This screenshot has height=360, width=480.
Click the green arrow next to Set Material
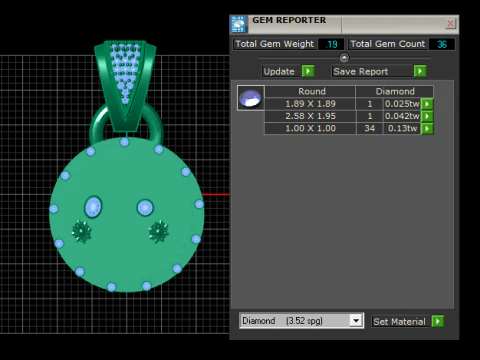click(438, 321)
